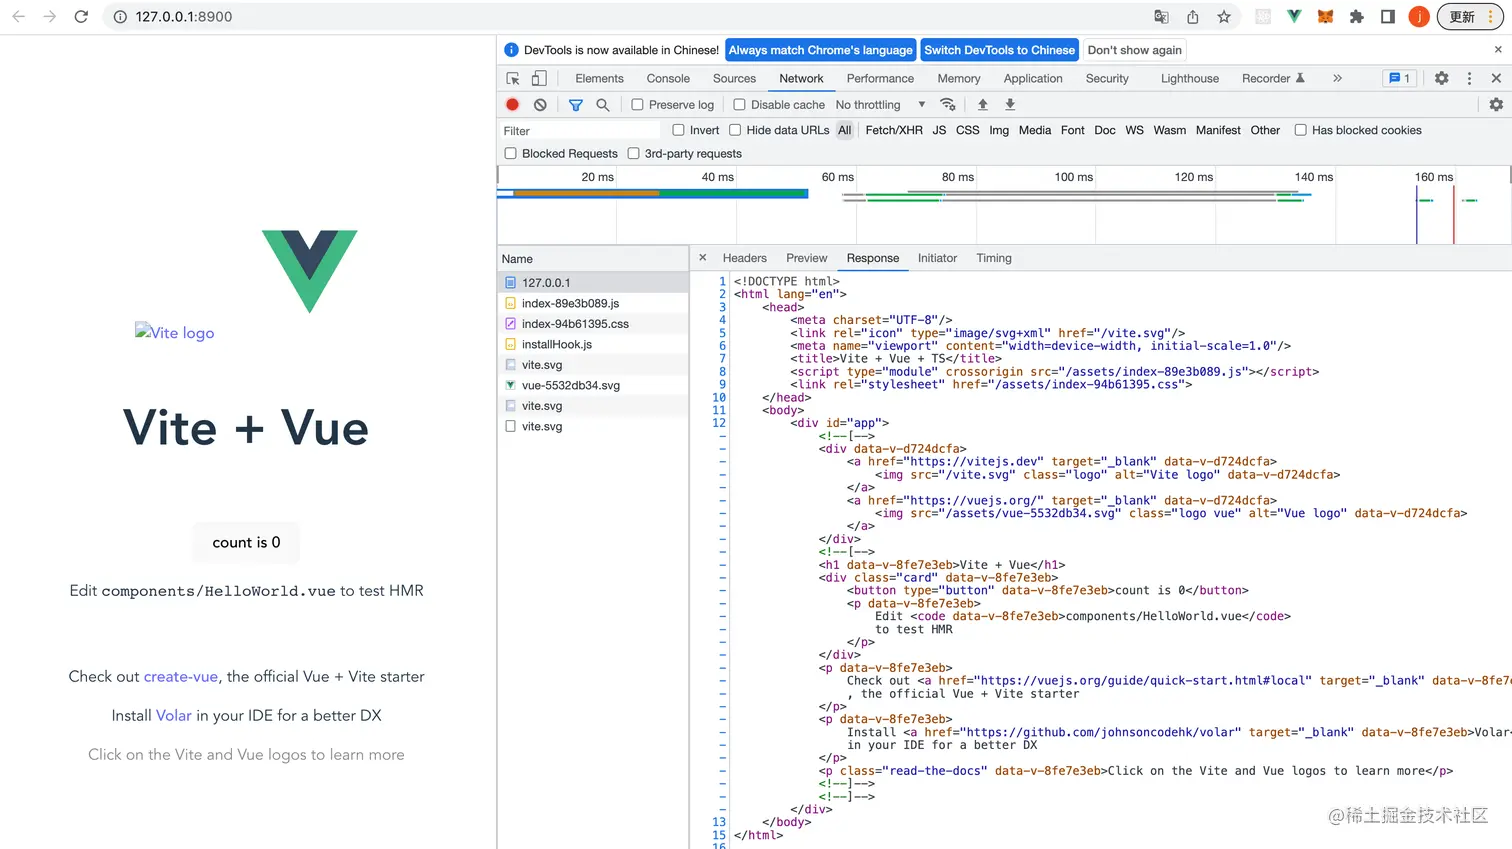Filter requests by JS type

pos(939,130)
